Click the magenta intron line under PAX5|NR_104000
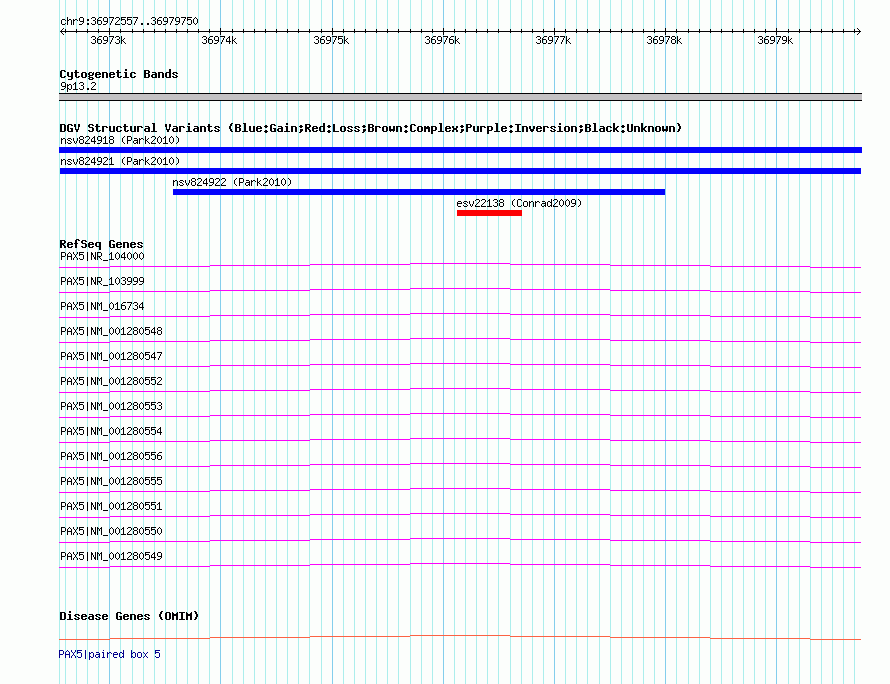Screen dimensions: 890x684 pos(460,265)
